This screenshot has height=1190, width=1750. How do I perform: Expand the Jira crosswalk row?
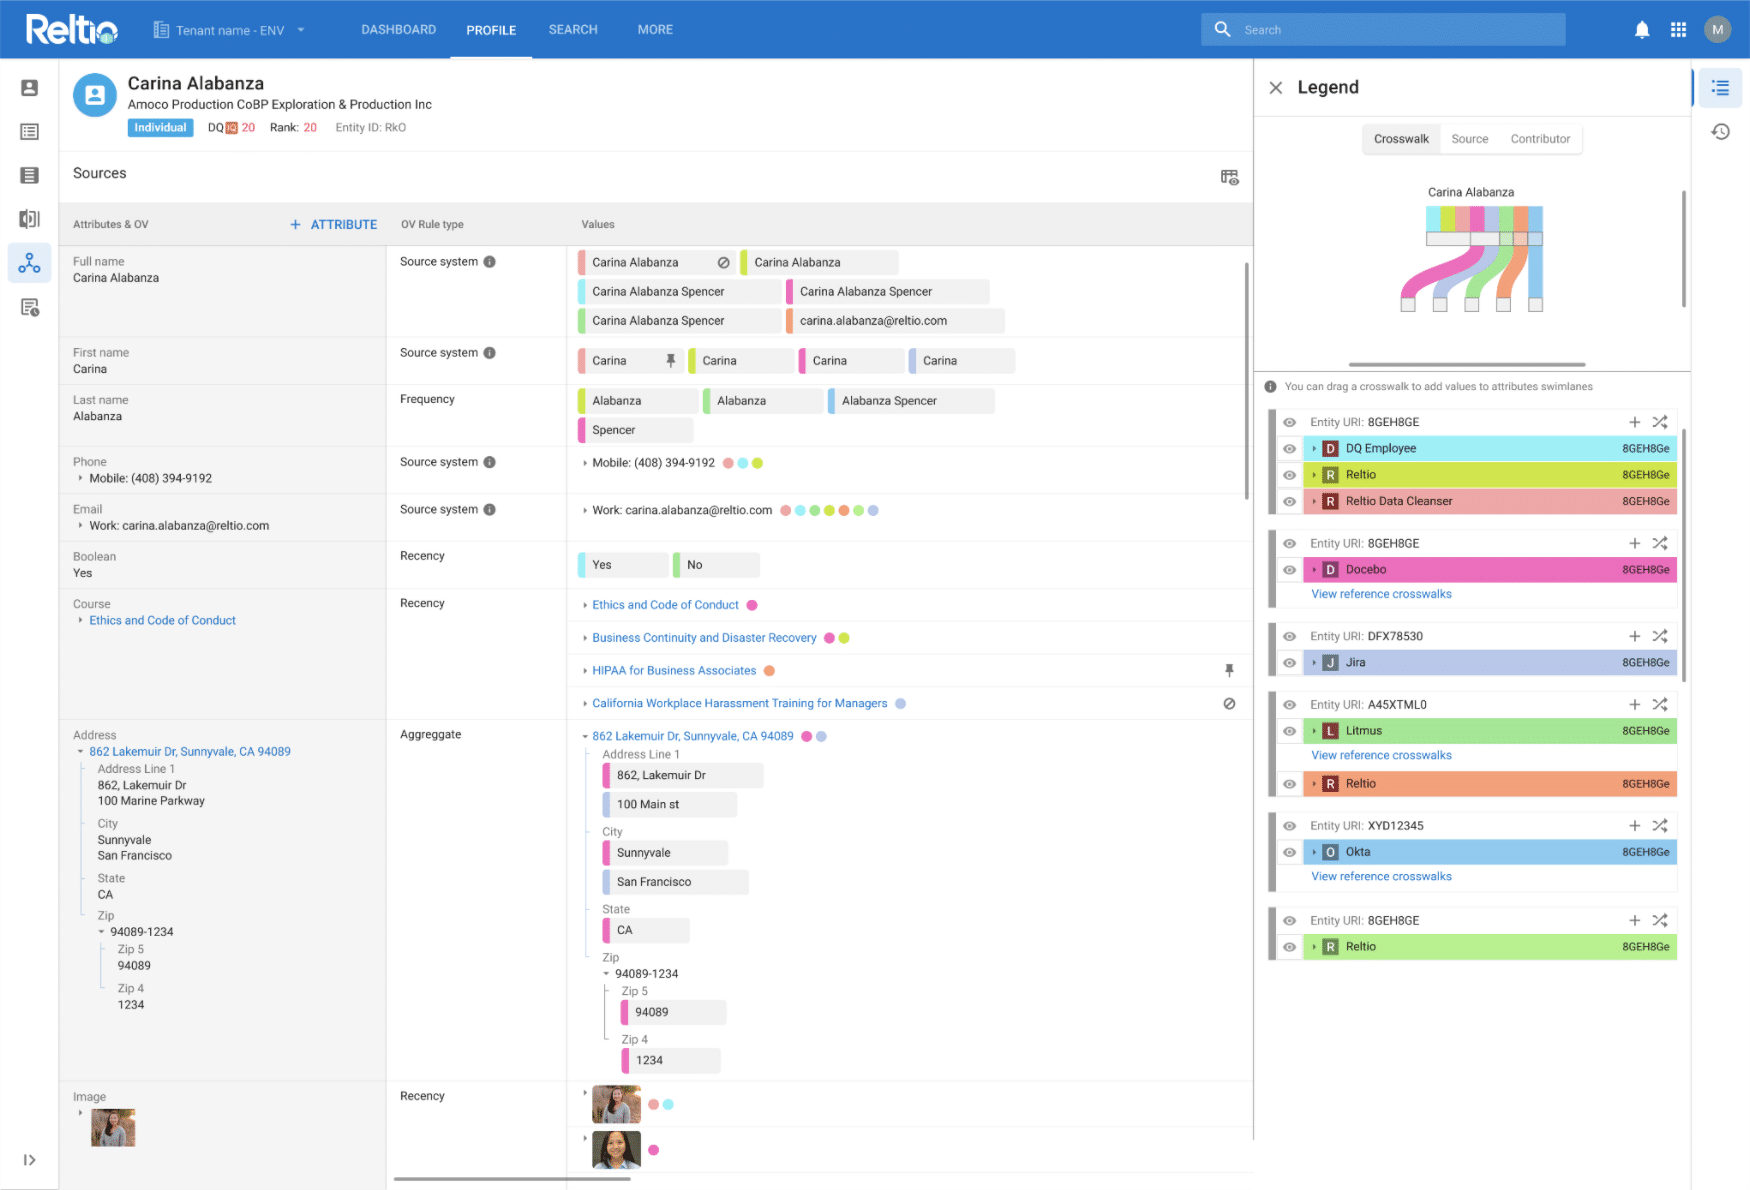click(1314, 663)
